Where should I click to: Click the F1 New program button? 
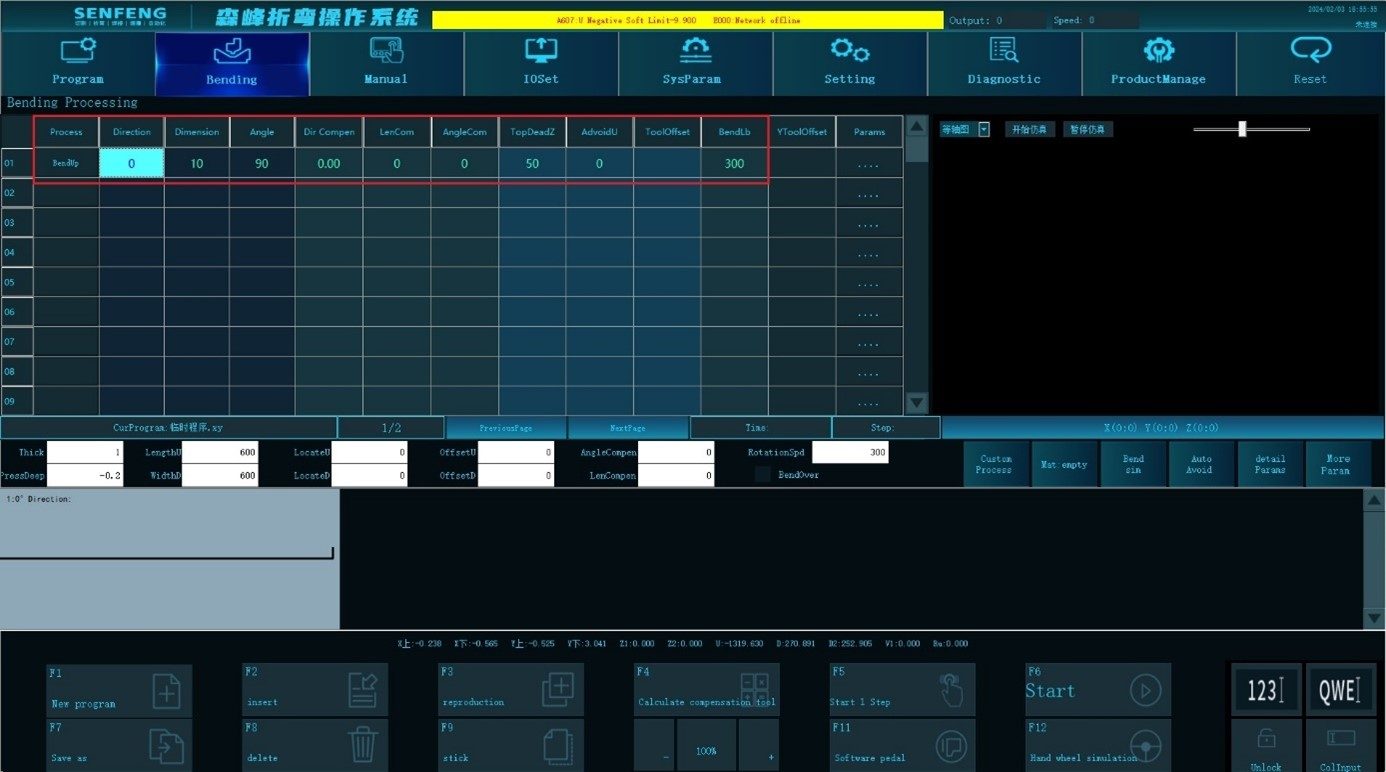[119, 690]
